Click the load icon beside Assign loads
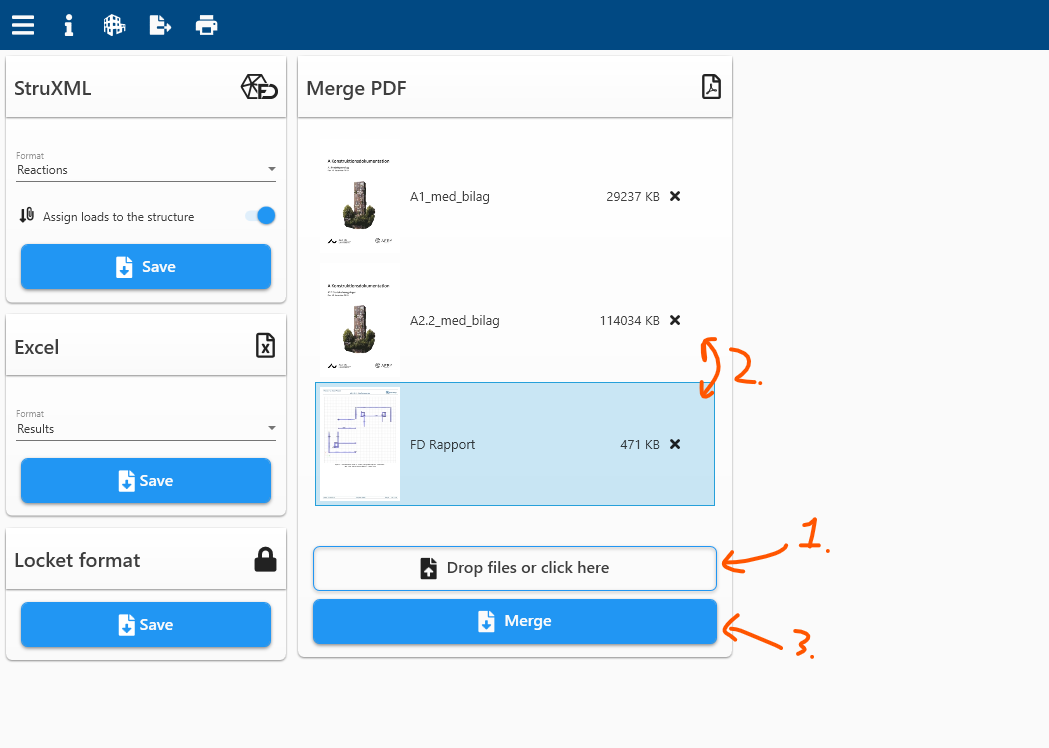1049x748 pixels. click(x=27, y=215)
